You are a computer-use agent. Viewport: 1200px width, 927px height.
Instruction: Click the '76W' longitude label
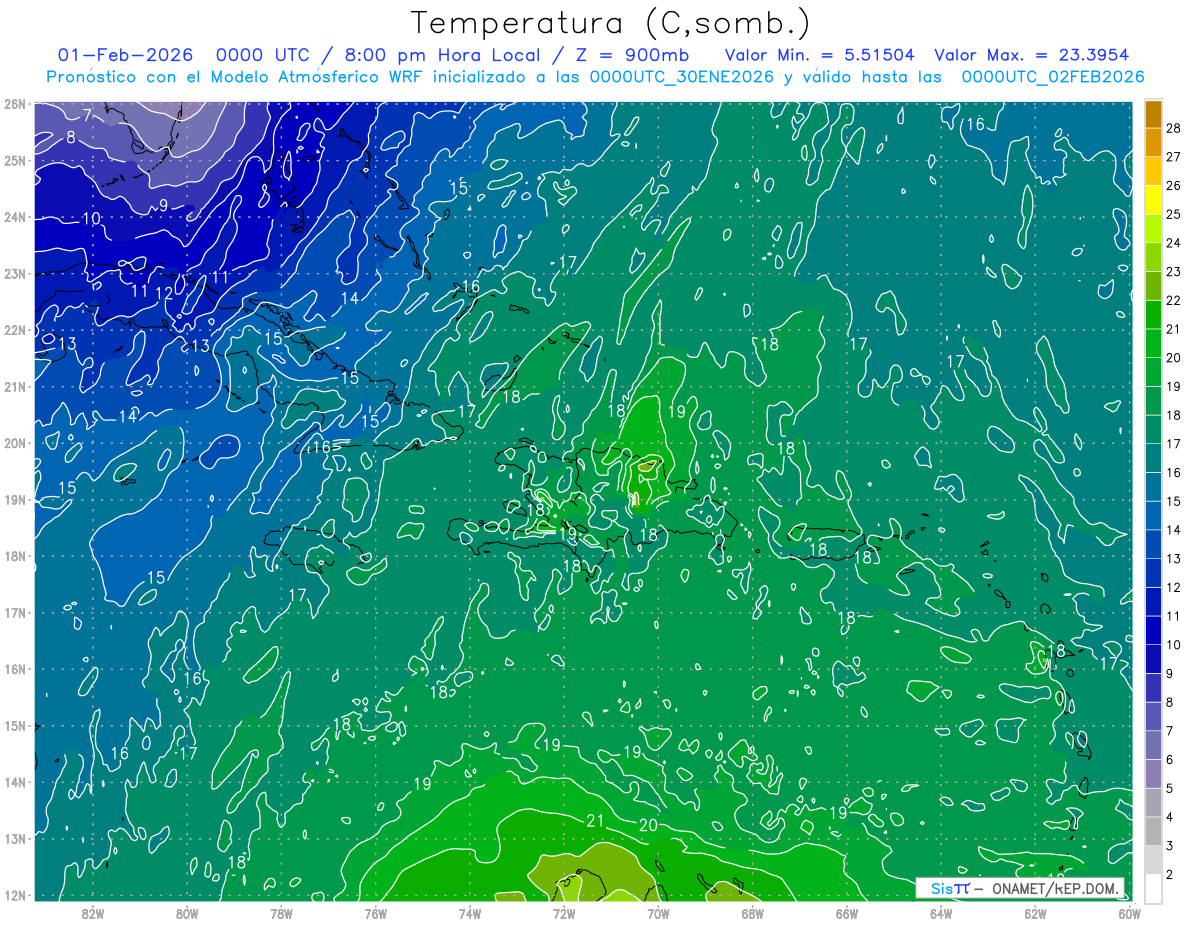[x=375, y=913]
